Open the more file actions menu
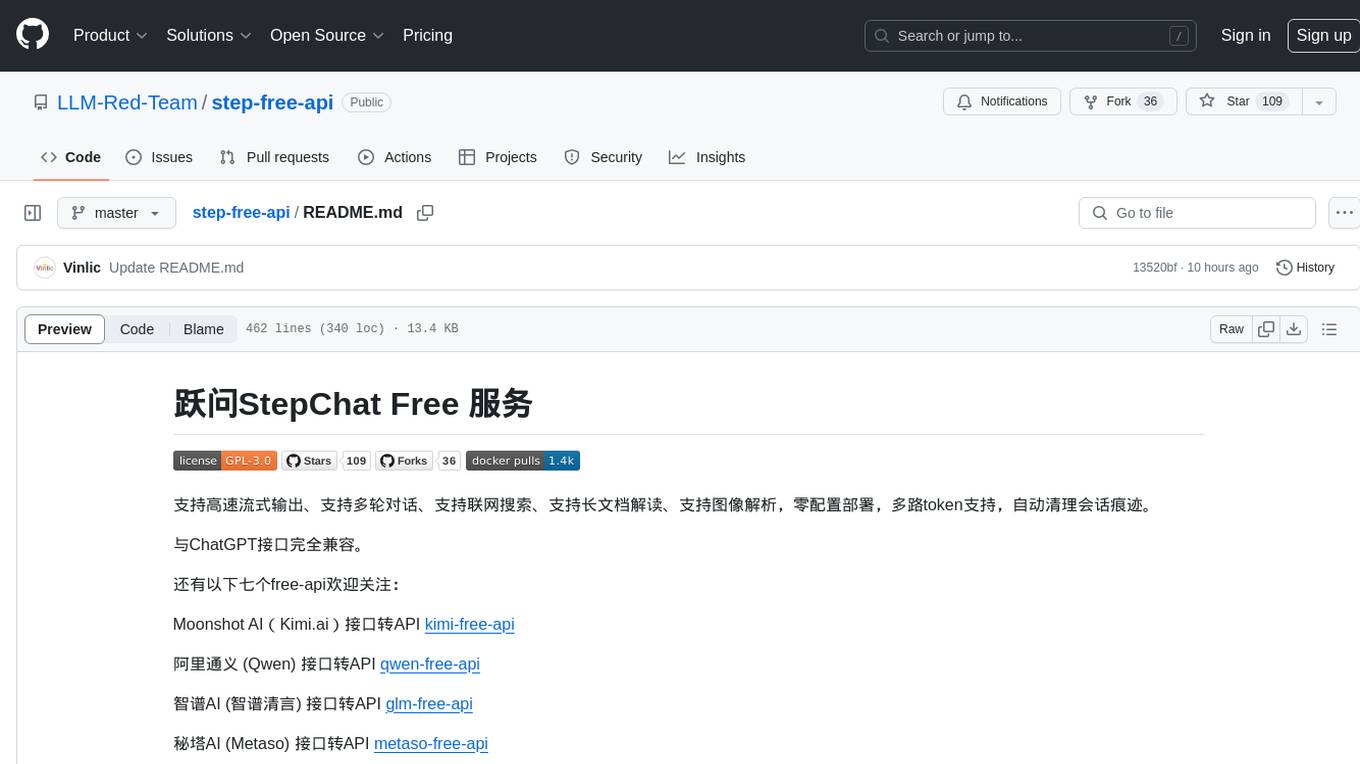The image size is (1360, 764). 1344,213
